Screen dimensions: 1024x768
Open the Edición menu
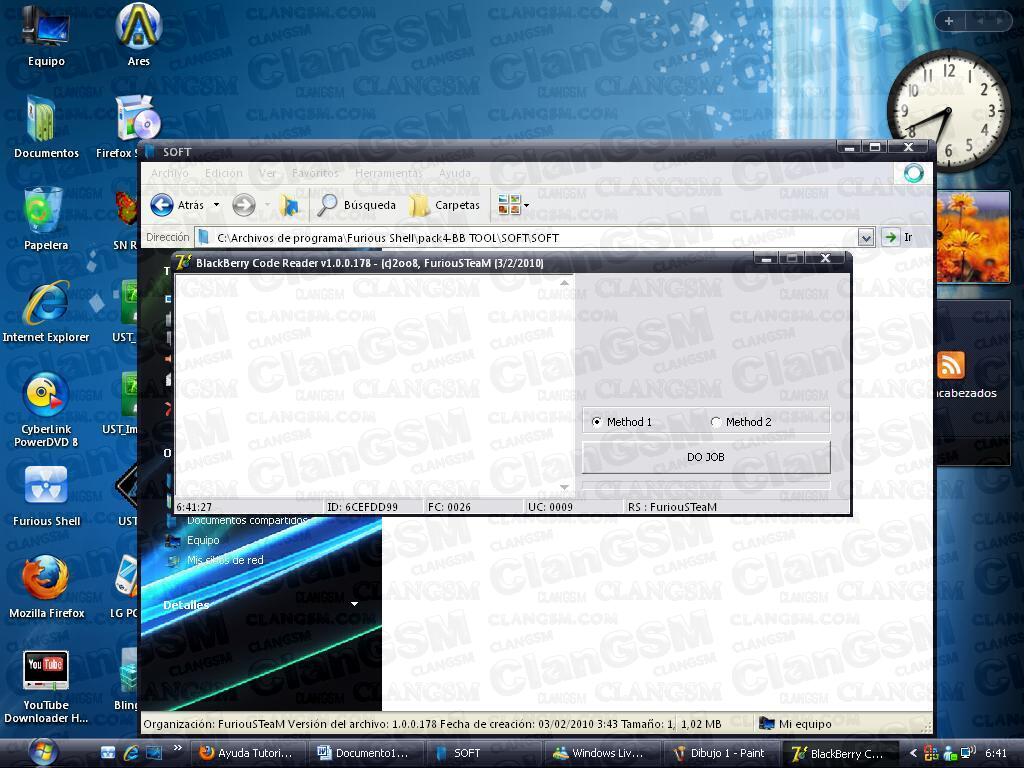223,173
